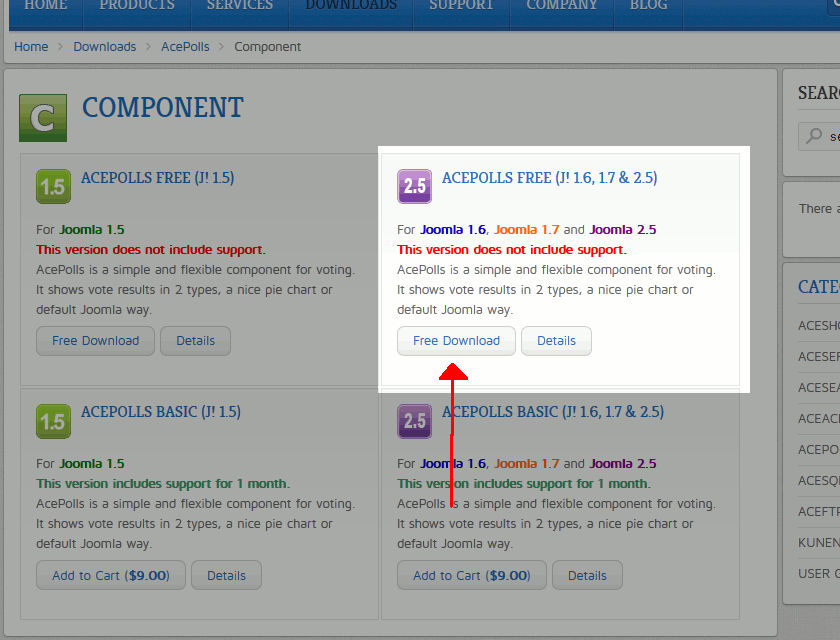Click 'Joomla 1.6' in AcePolls Free 2.5 card

(453, 230)
